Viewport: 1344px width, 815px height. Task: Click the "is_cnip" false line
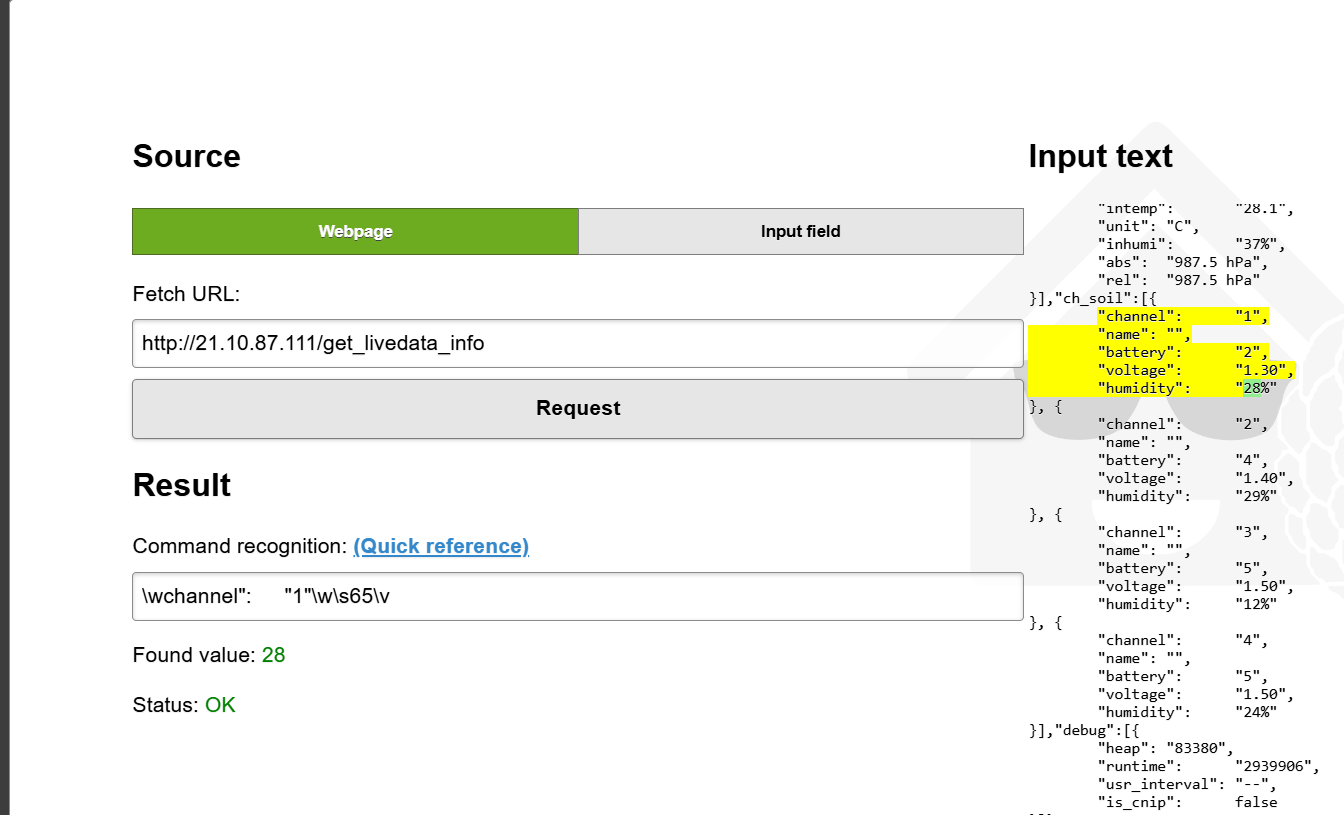point(1187,802)
